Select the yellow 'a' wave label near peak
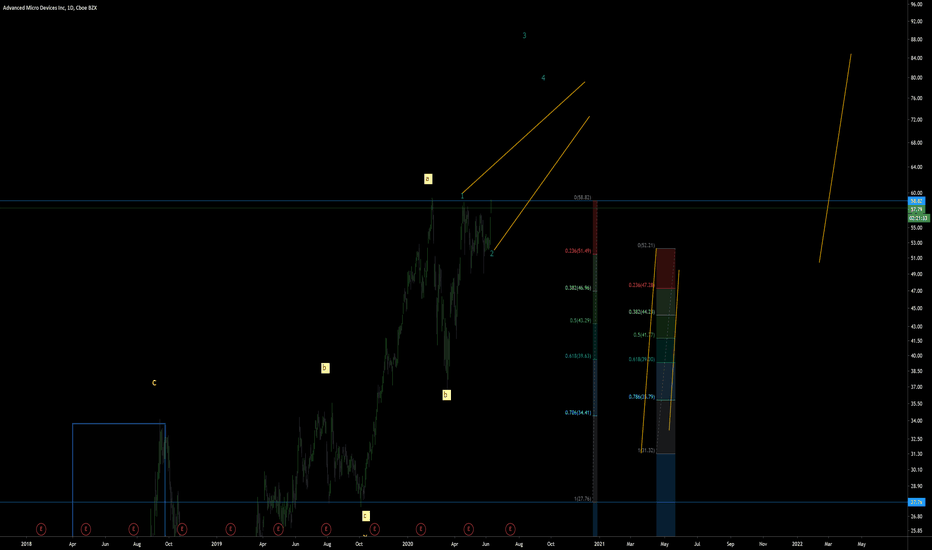The height and width of the screenshot is (550, 932). tap(428, 179)
